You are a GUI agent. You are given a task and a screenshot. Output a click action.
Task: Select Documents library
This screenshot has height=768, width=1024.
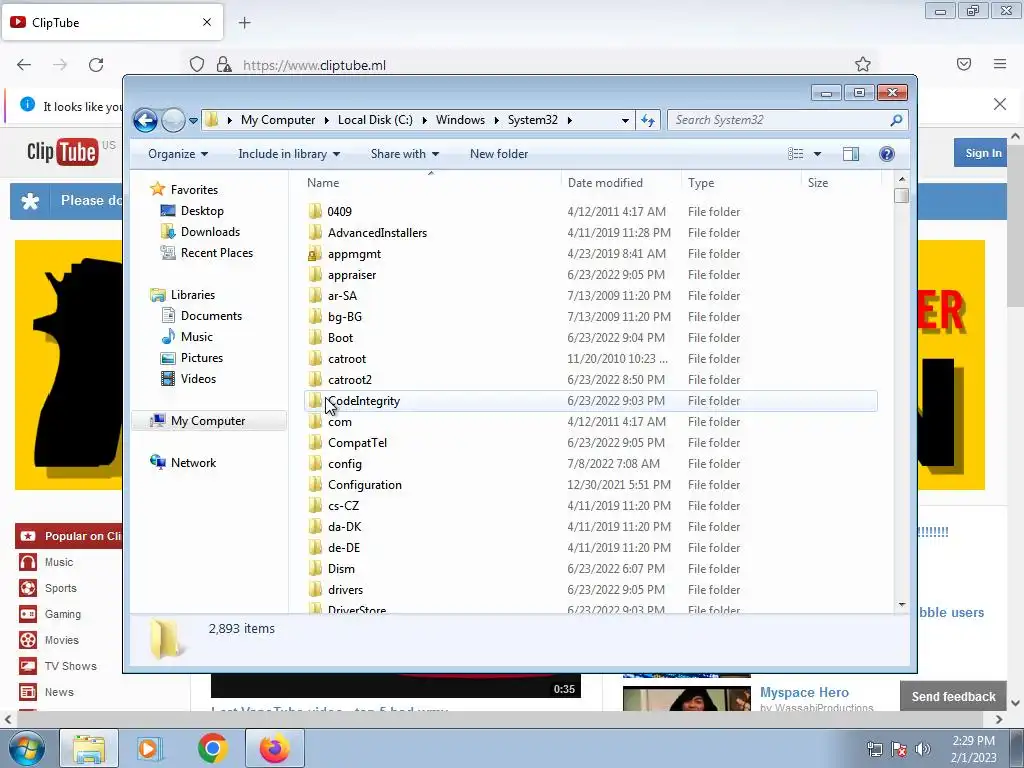click(x=211, y=316)
